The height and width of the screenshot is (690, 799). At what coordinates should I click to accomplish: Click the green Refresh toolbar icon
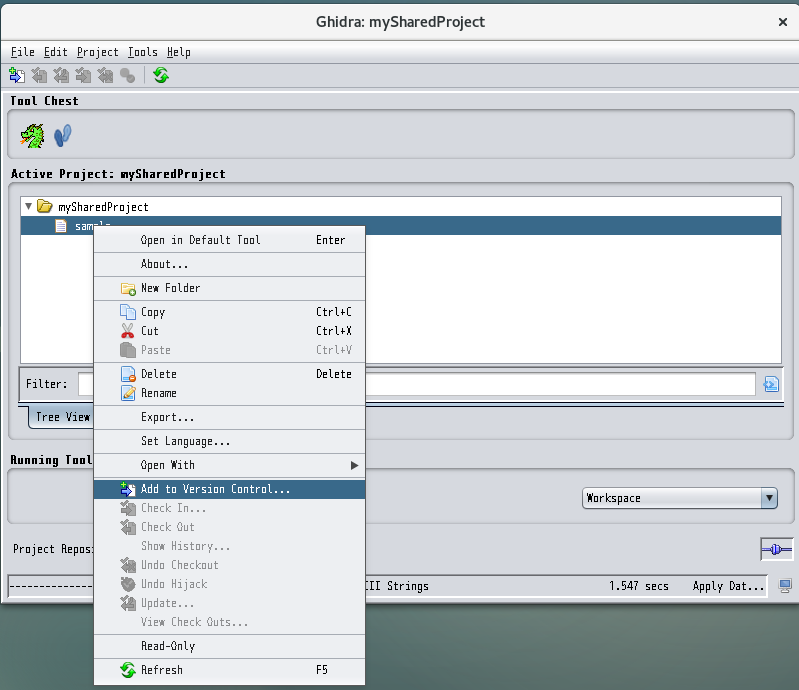pos(161,75)
